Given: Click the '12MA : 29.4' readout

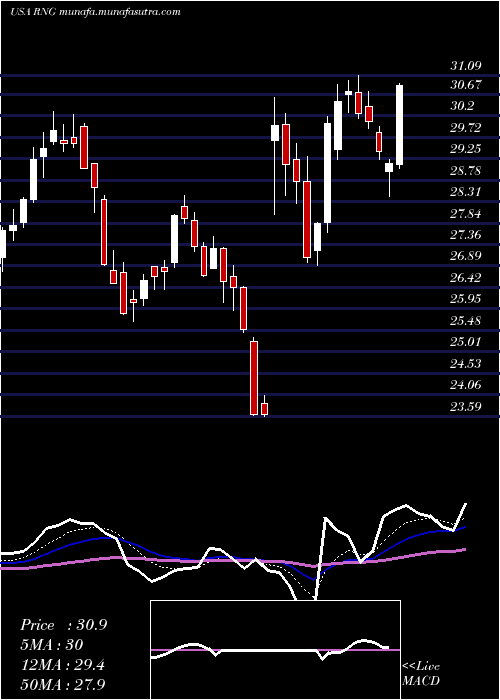Looking at the screenshot, I should (62, 665).
